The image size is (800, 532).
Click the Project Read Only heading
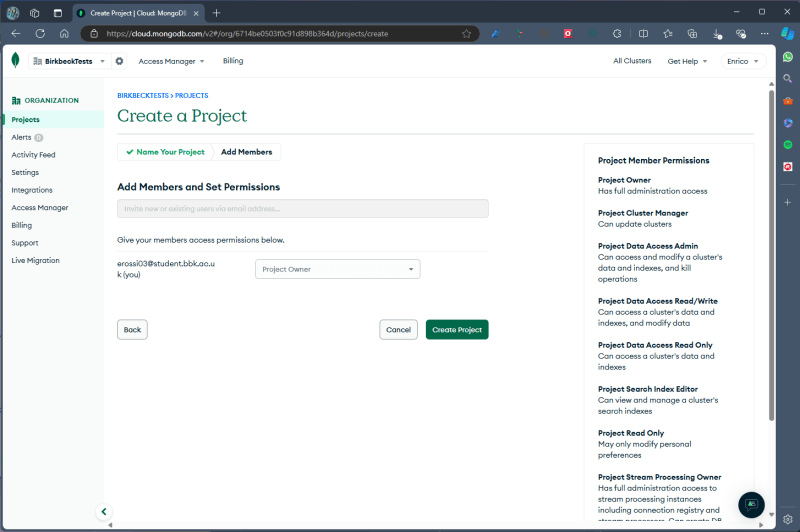631,433
